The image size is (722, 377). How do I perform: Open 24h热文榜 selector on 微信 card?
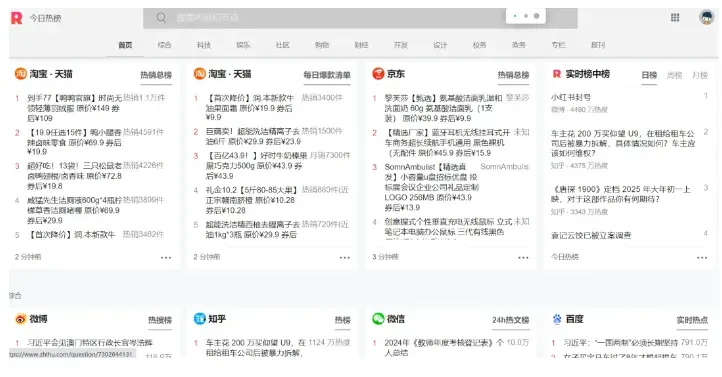[x=511, y=320]
